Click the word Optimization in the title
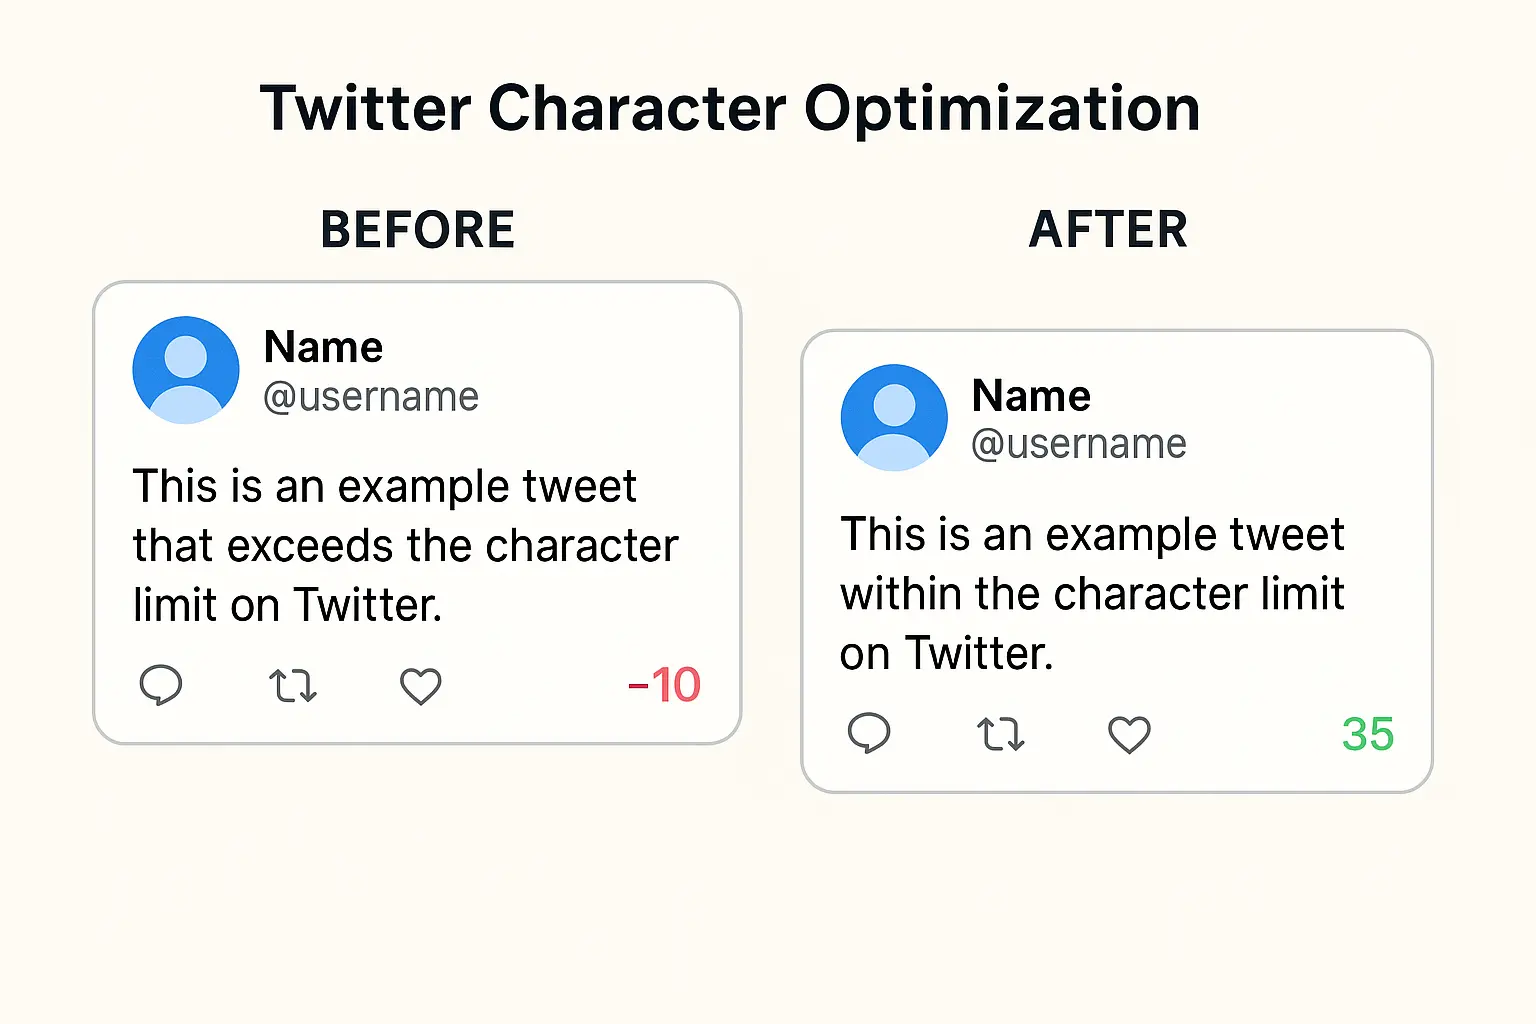 1002,108
